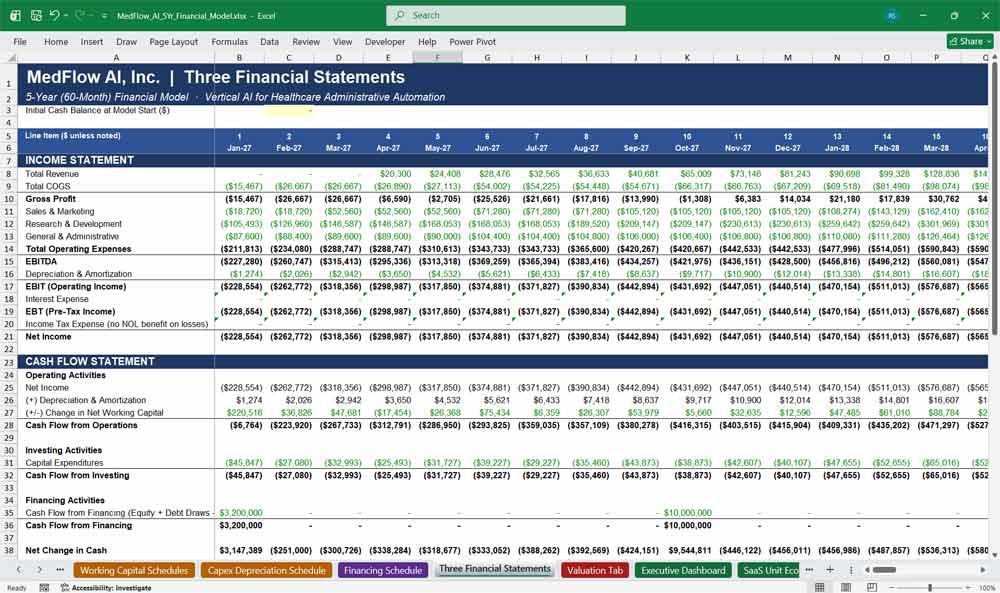Open the Page Layout tab
This screenshot has height=593, width=1000.
coord(173,41)
